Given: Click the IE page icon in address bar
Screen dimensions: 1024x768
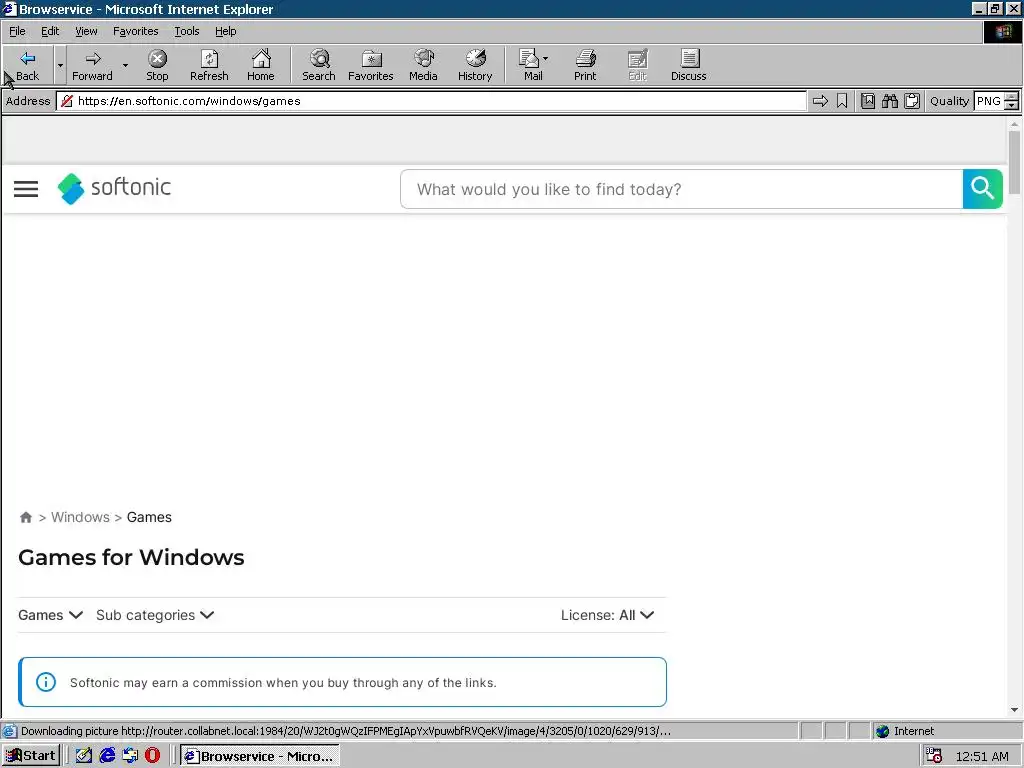Looking at the screenshot, I should 67,101.
